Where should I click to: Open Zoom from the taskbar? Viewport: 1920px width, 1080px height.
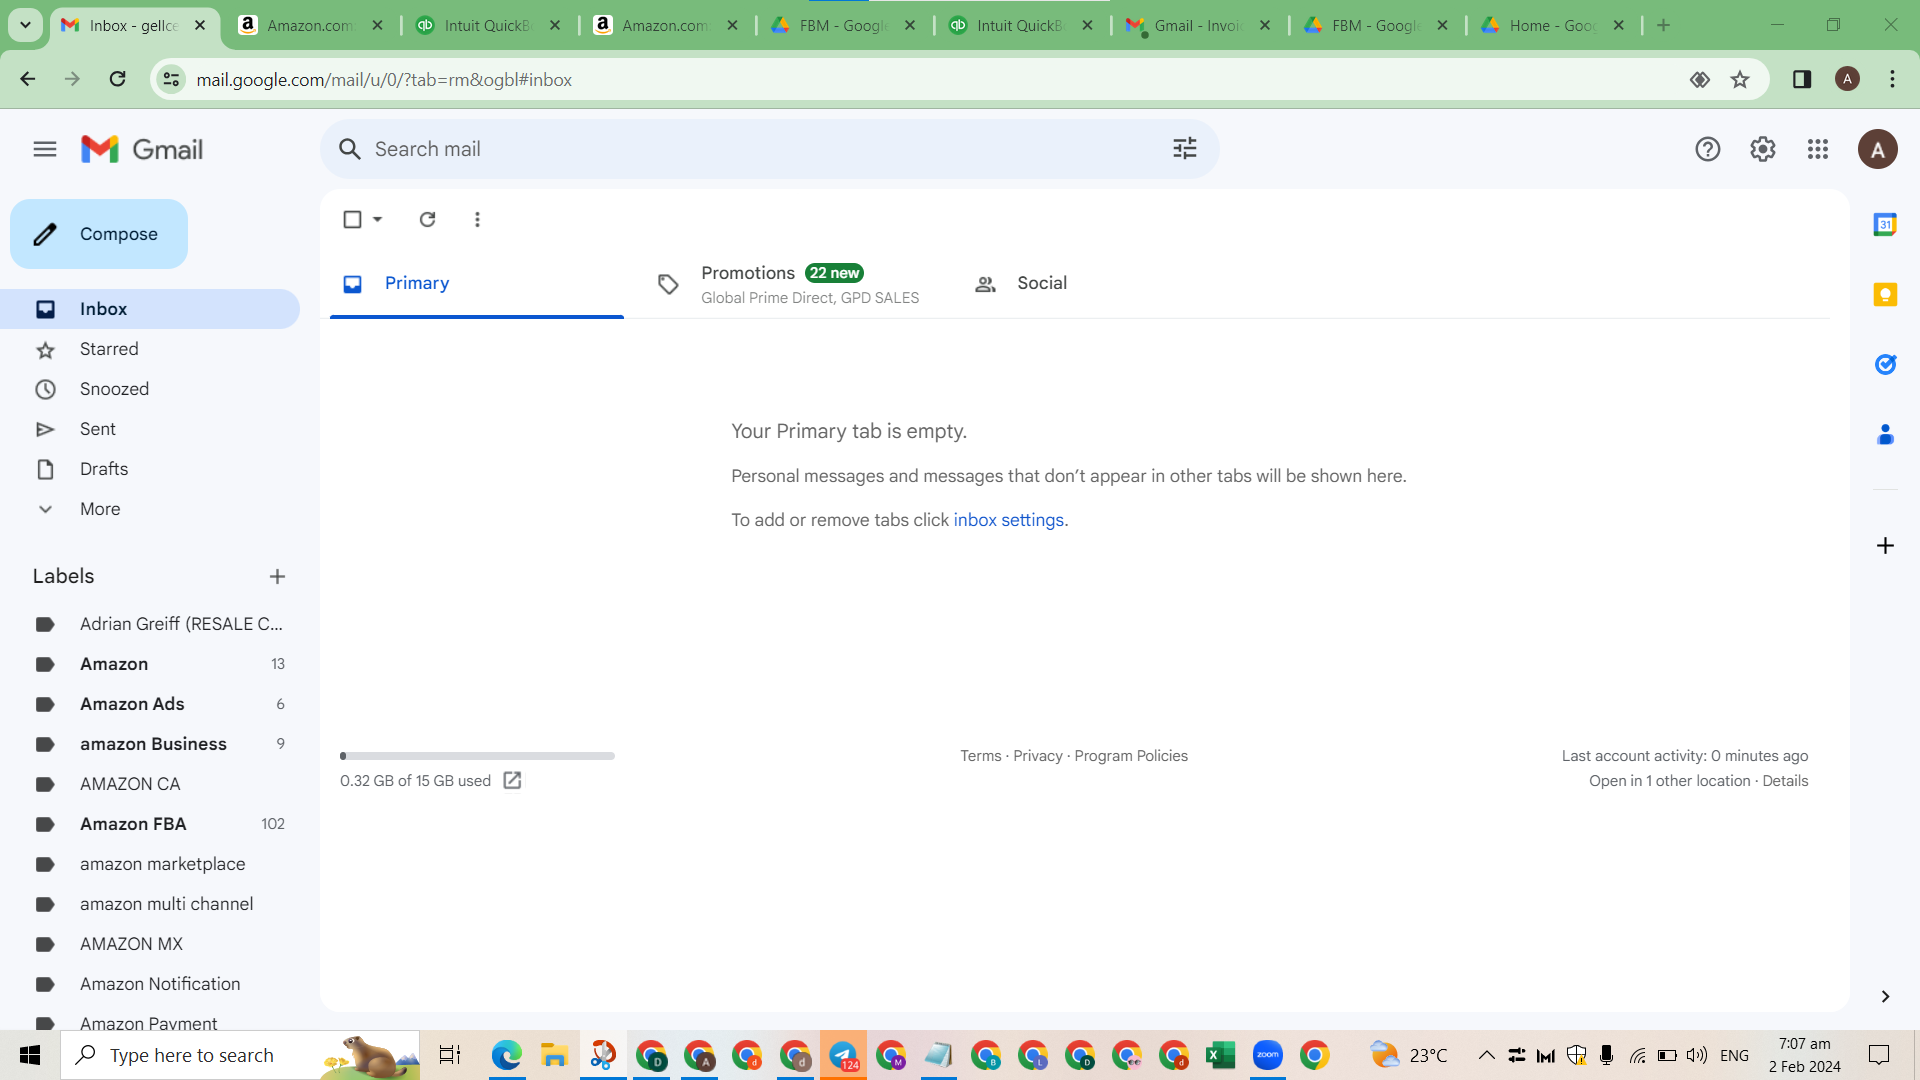(x=1267, y=1055)
